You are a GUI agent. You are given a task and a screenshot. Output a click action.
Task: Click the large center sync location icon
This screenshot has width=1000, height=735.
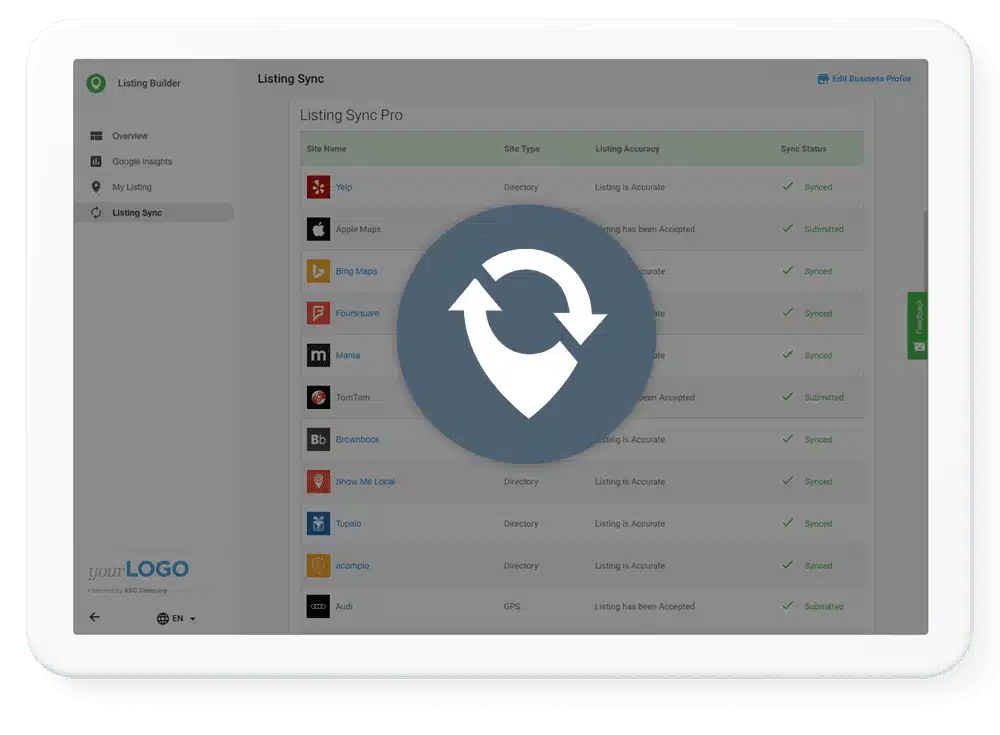tap(526, 334)
